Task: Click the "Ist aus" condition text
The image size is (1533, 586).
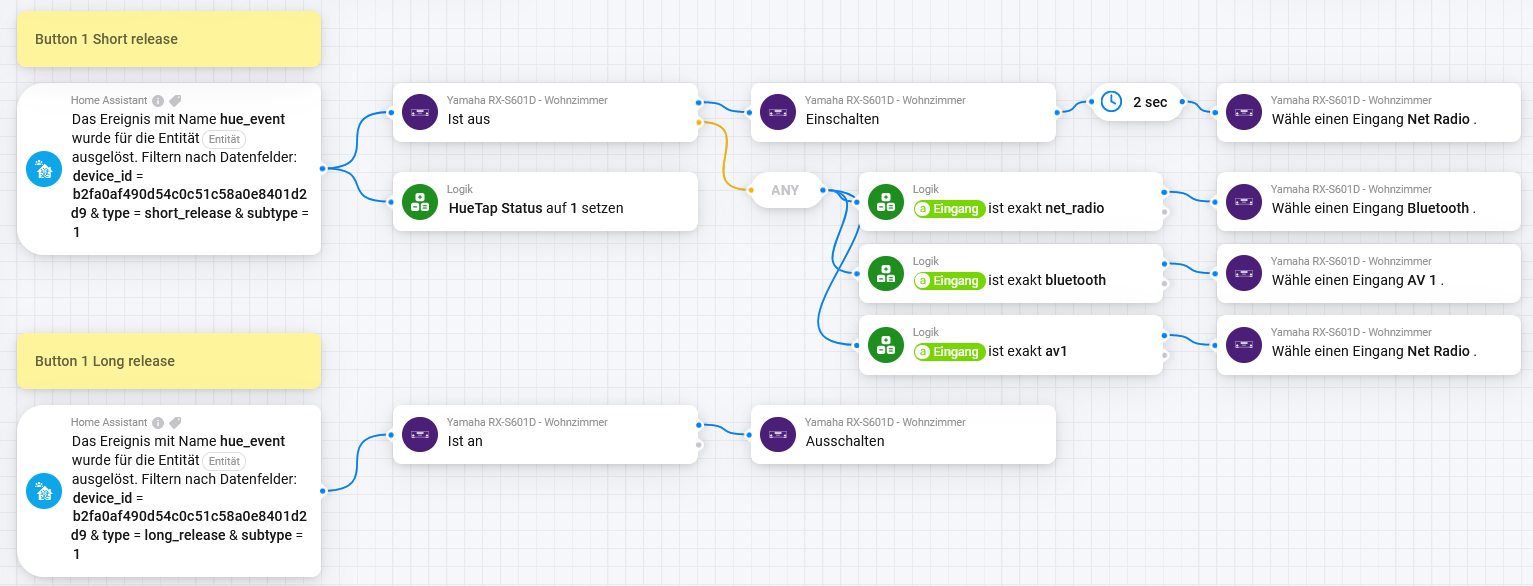Action: [469, 119]
